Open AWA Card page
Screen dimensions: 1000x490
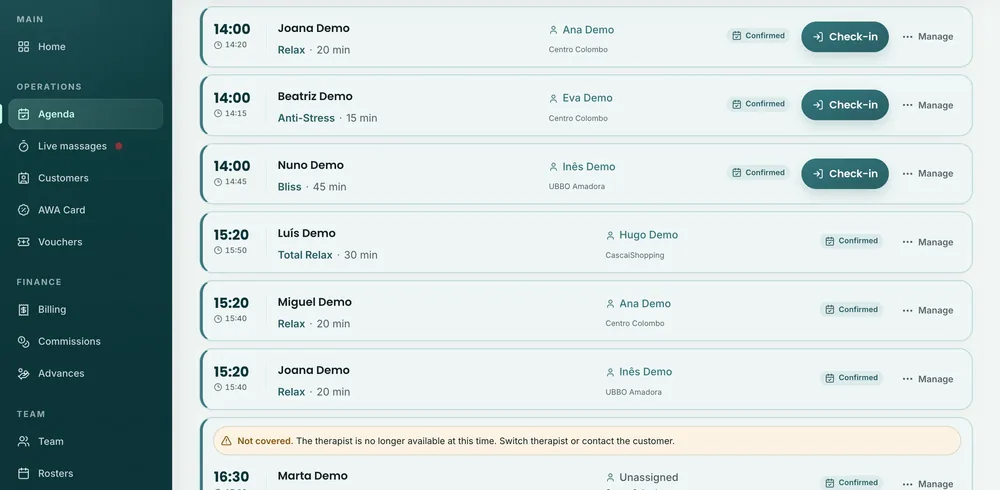click(85, 210)
